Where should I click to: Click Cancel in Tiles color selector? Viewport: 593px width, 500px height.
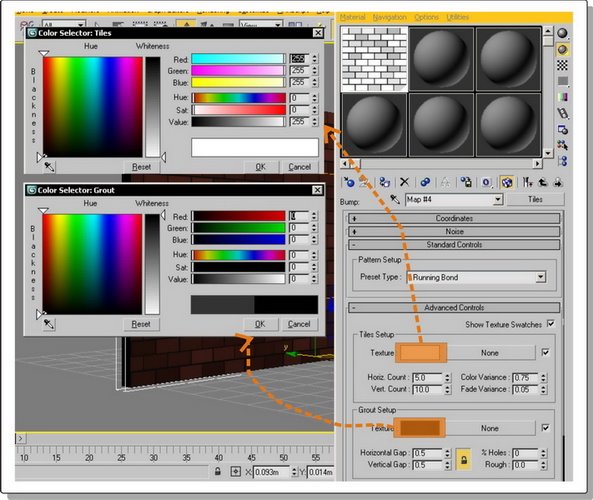300,167
